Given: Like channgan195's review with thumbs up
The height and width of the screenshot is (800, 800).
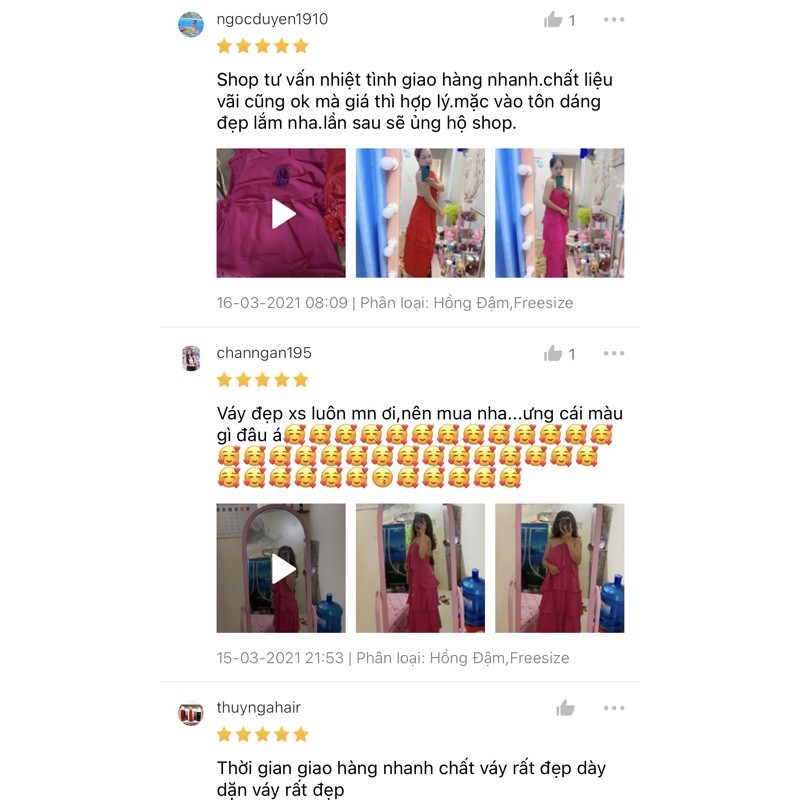Looking at the screenshot, I should tap(553, 353).
